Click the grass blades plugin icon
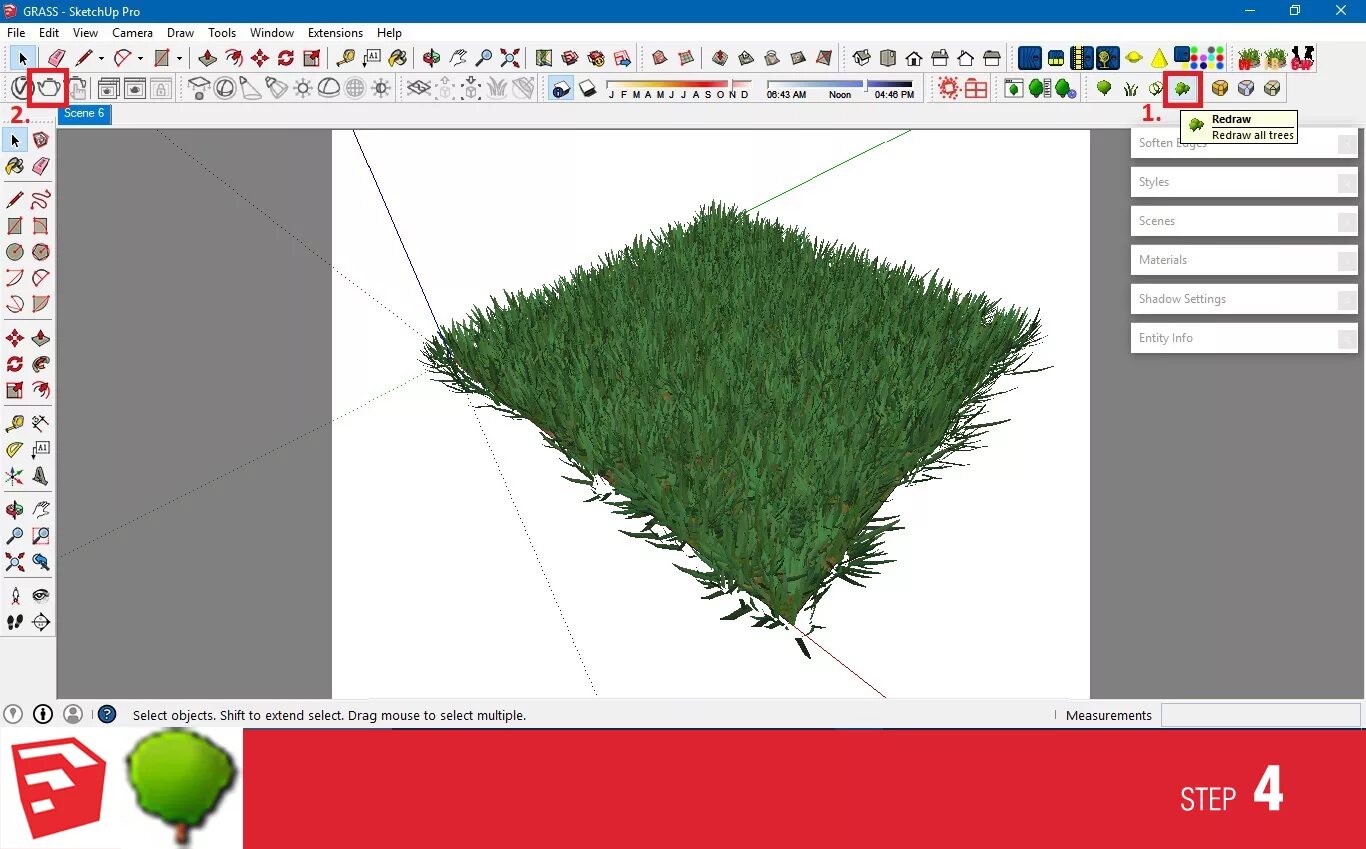 [x=1131, y=88]
